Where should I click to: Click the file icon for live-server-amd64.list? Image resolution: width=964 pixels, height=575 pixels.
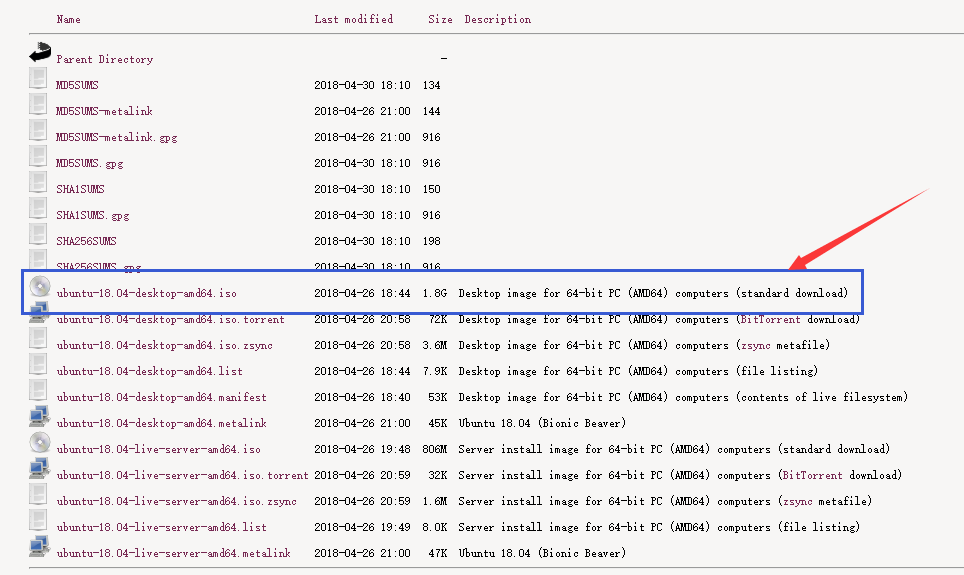[38, 520]
